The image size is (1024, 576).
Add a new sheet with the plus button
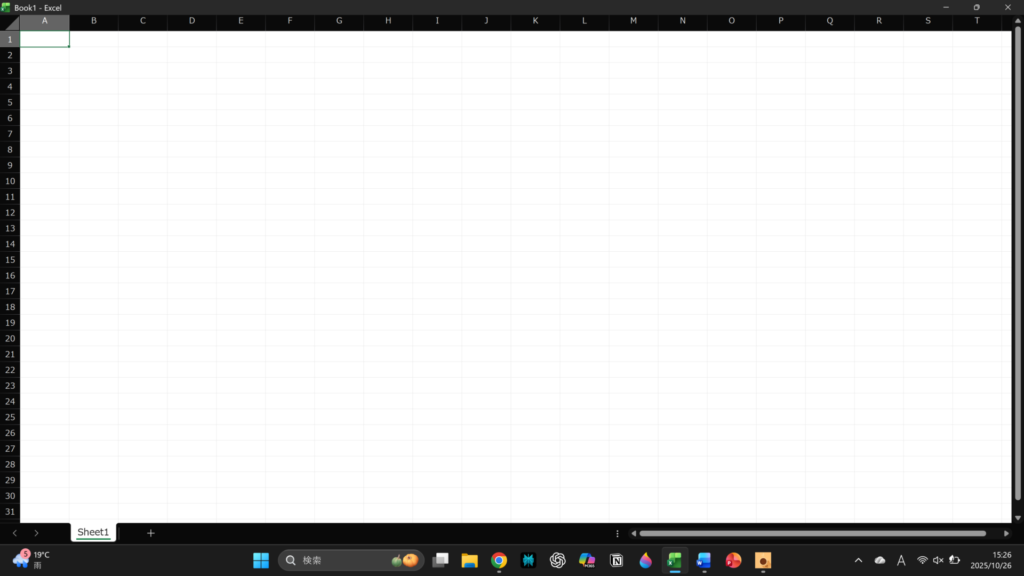click(x=151, y=533)
